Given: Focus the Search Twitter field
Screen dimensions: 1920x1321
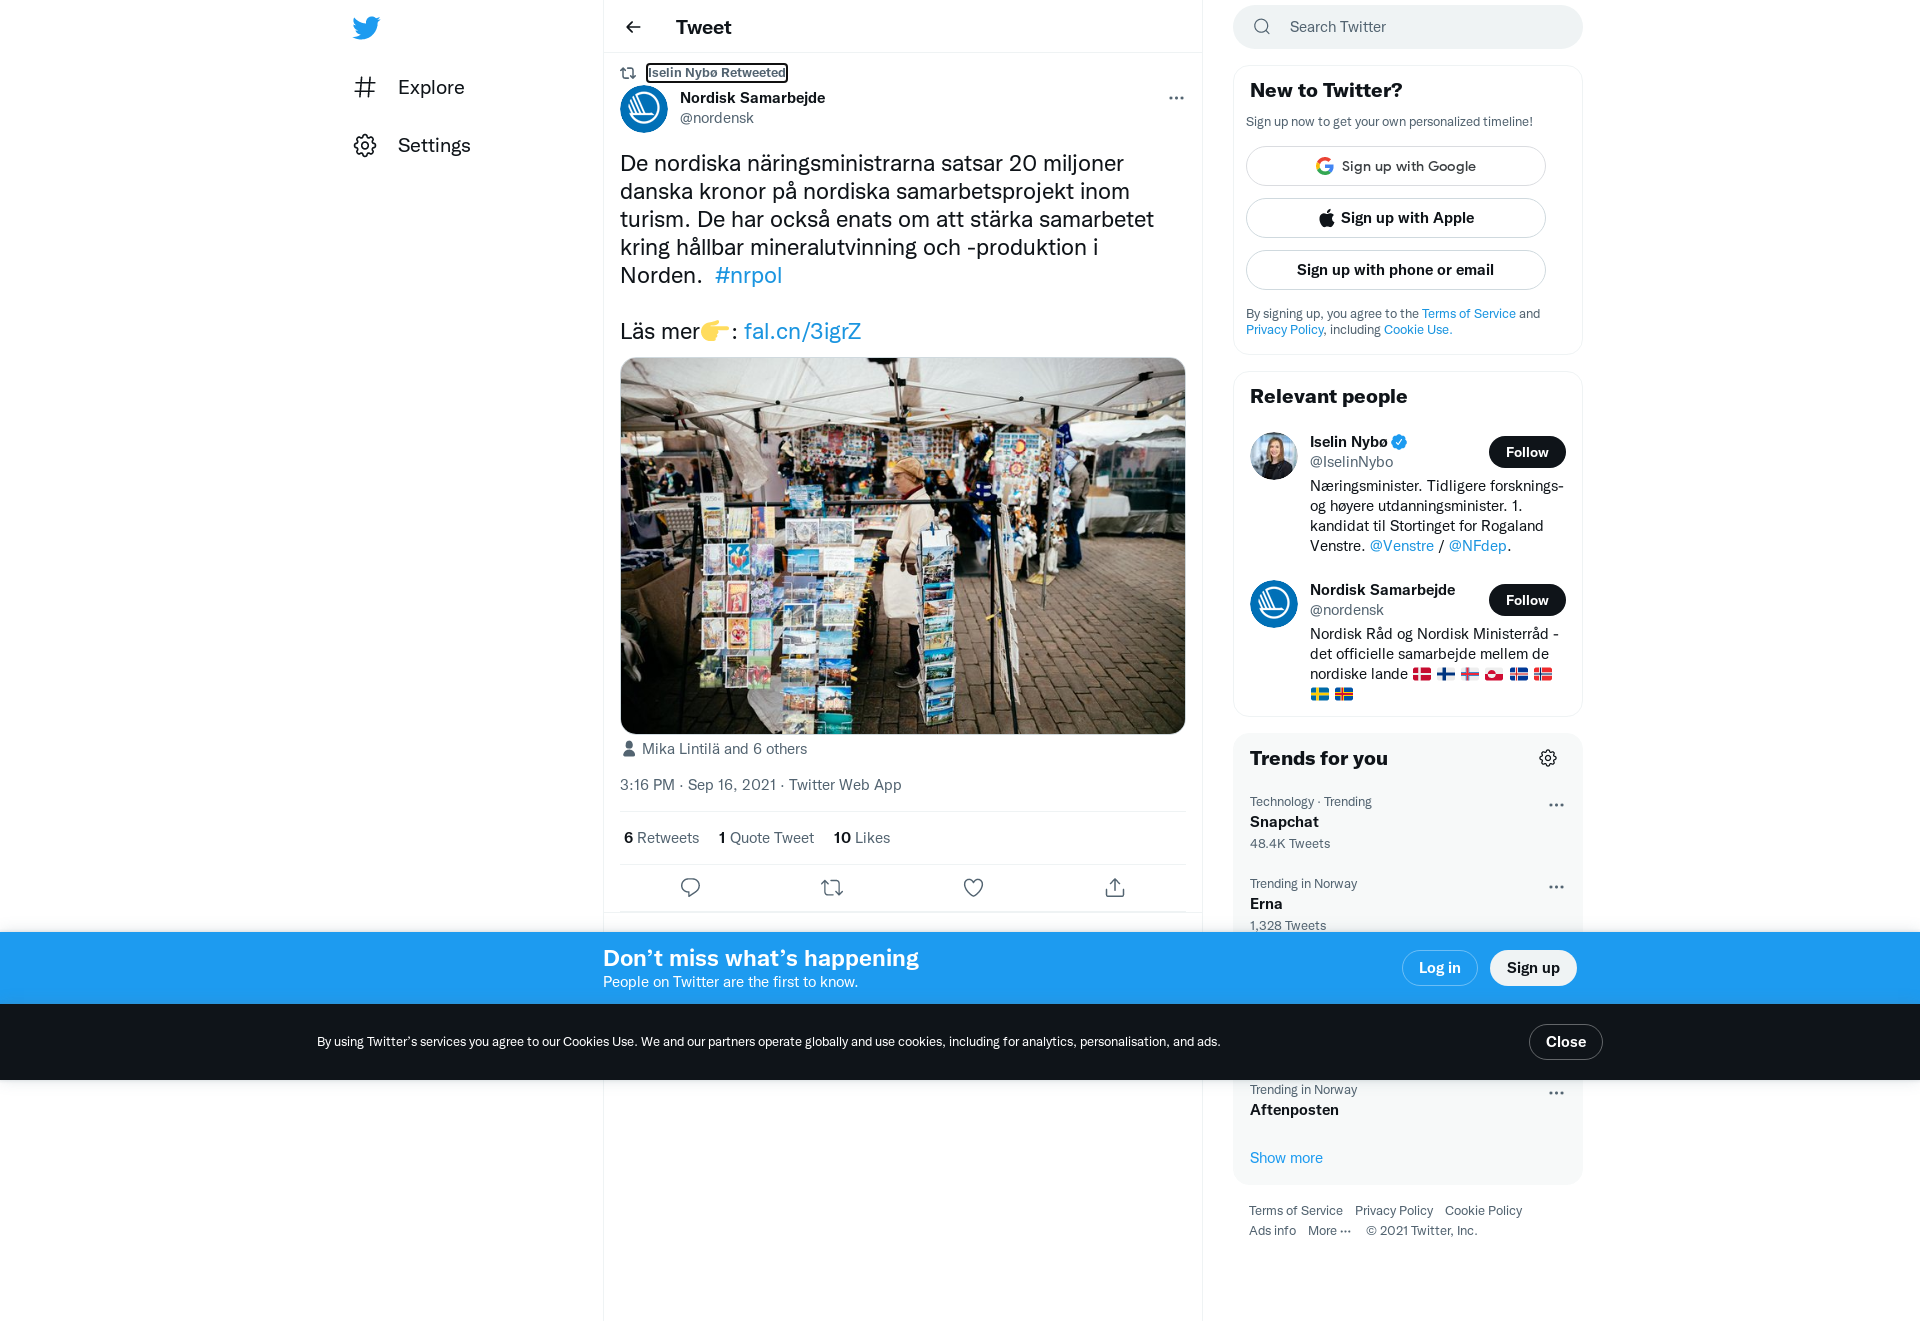Looking at the screenshot, I should point(1408,27).
